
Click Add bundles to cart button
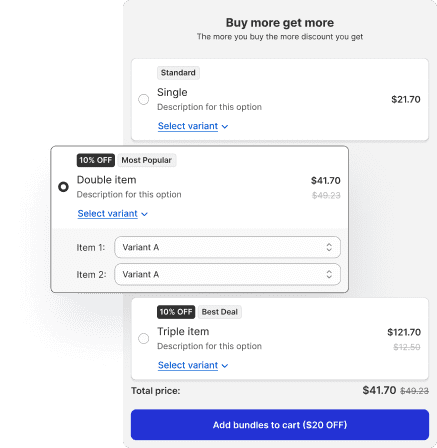click(280, 425)
